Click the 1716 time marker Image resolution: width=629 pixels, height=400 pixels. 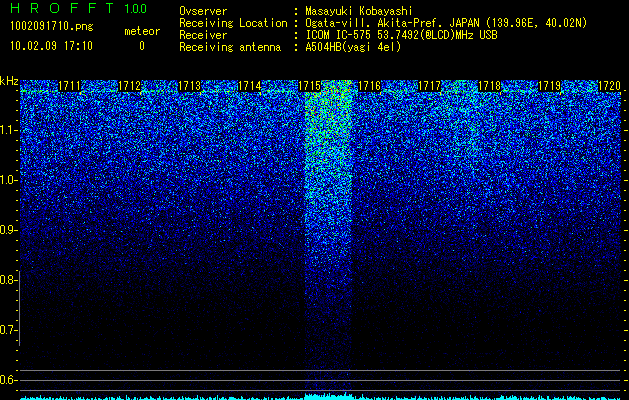click(369, 86)
